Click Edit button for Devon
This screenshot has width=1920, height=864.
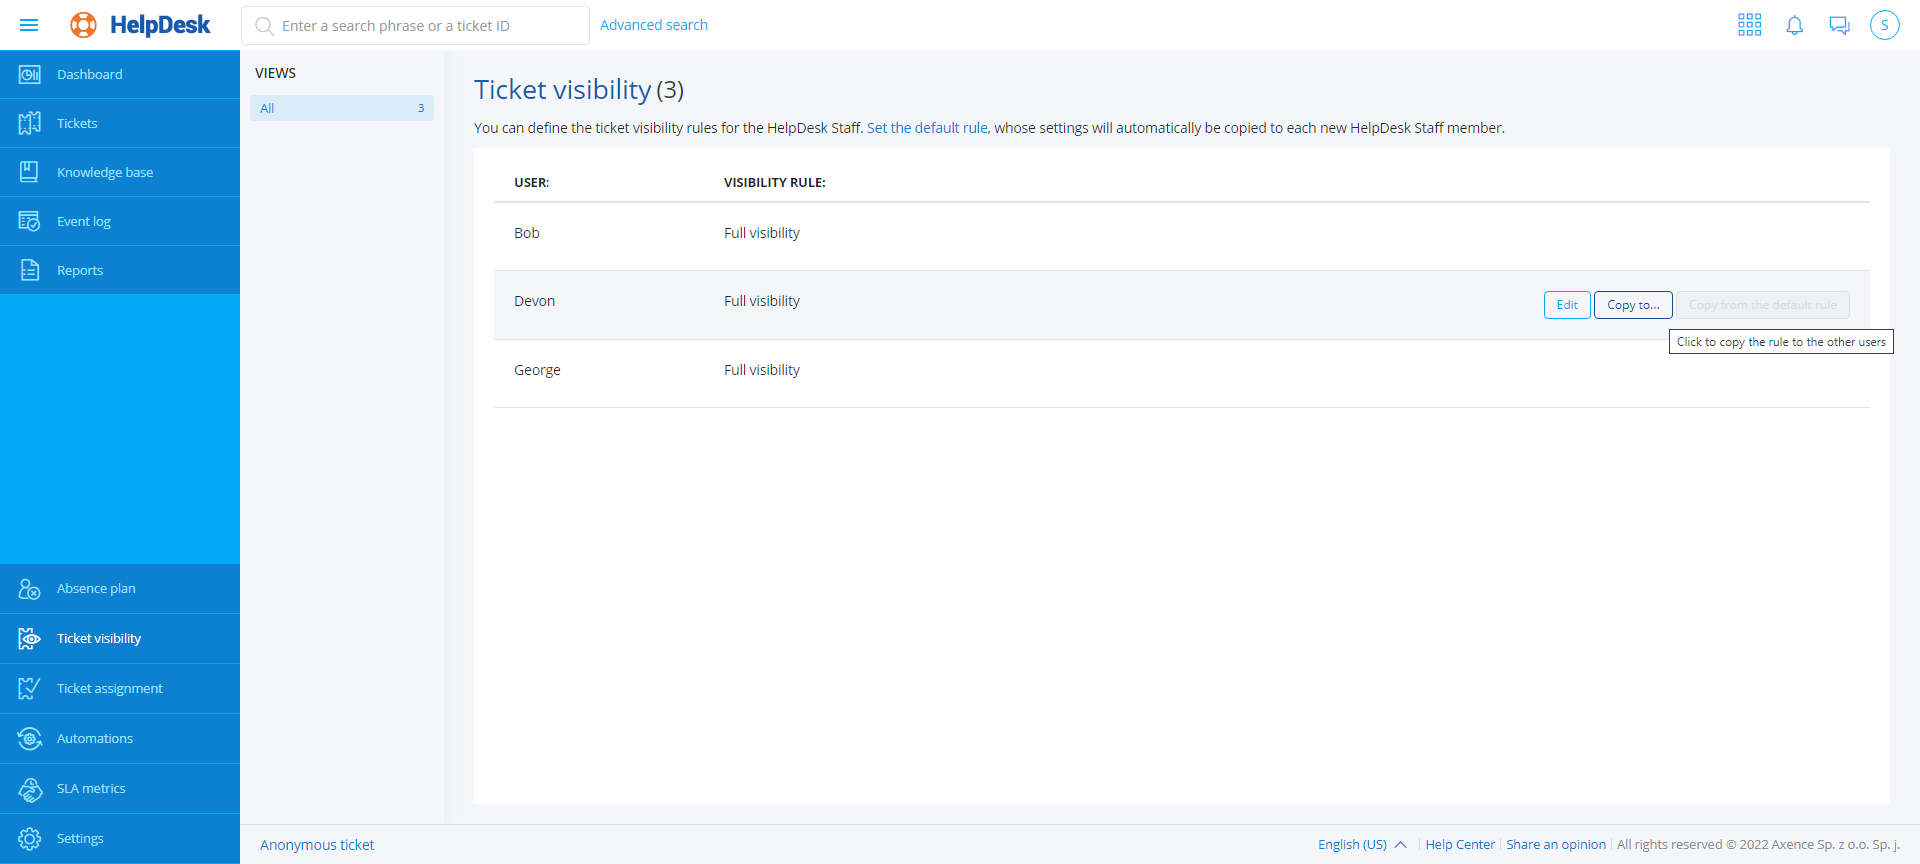[x=1566, y=305]
